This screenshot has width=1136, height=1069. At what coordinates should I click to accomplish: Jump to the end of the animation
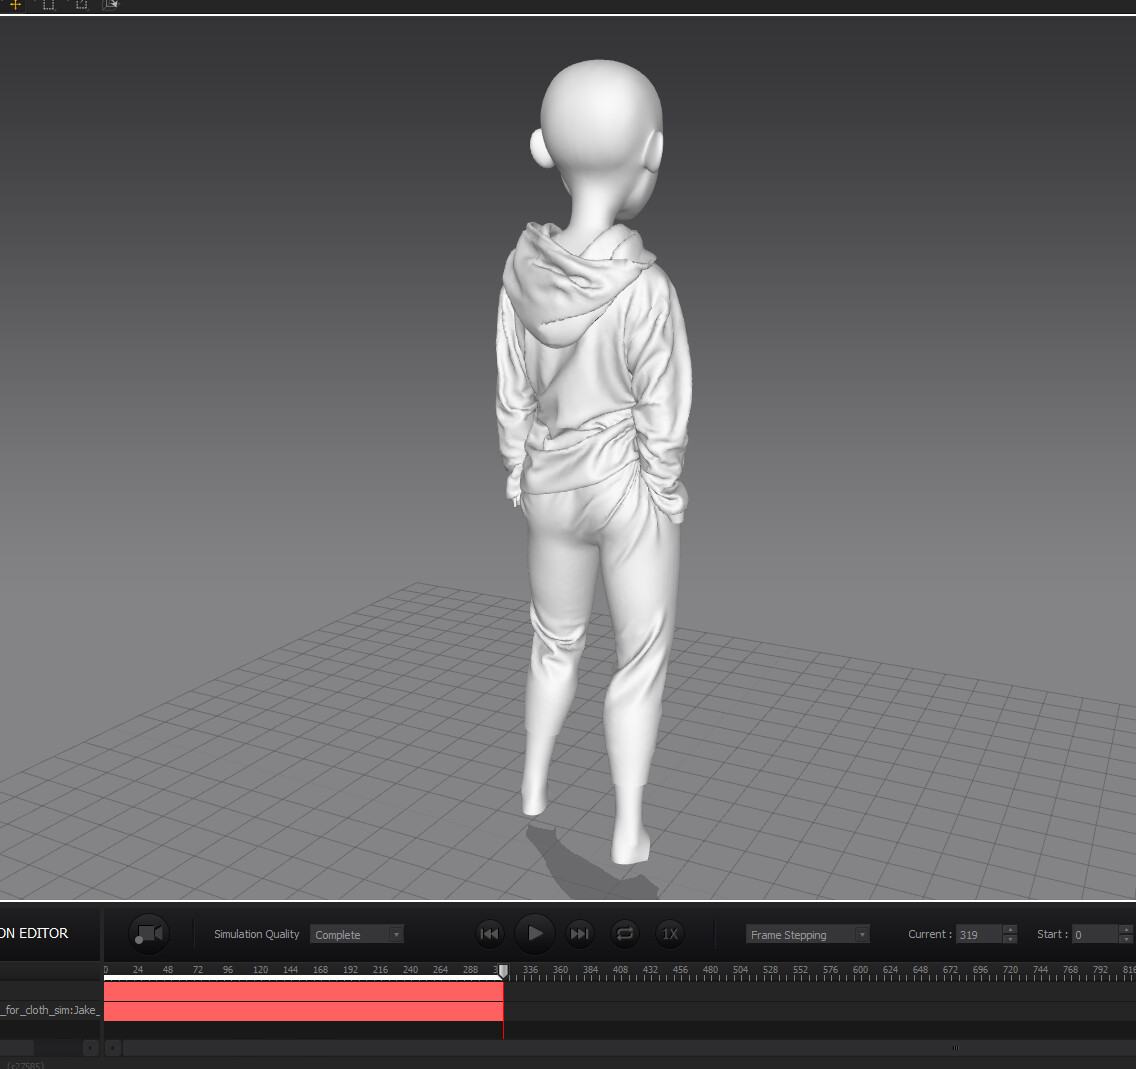[x=580, y=934]
